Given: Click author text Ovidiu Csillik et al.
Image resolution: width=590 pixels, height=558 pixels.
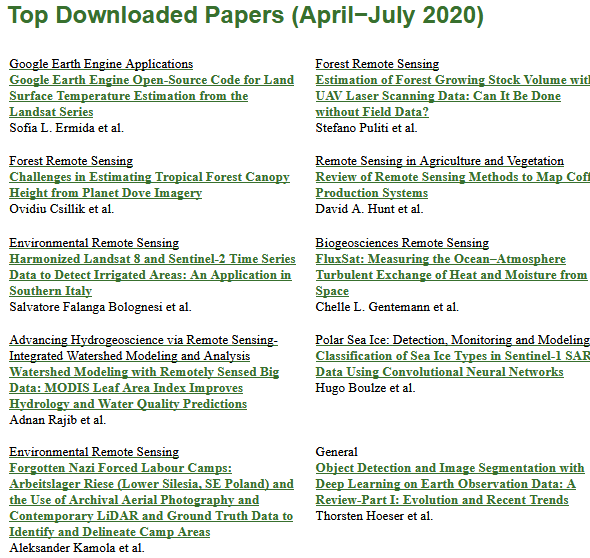Looking at the screenshot, I should [62, 209].
